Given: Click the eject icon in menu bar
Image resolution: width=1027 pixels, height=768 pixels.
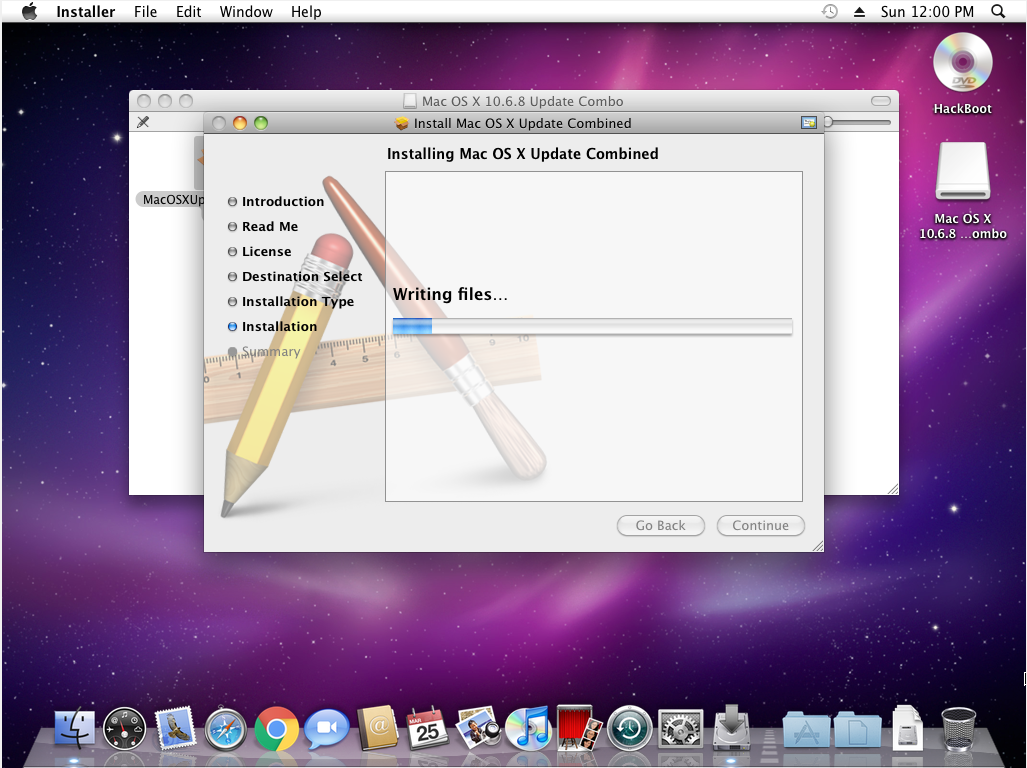Looking at the screenshot, I should (859, 12).
